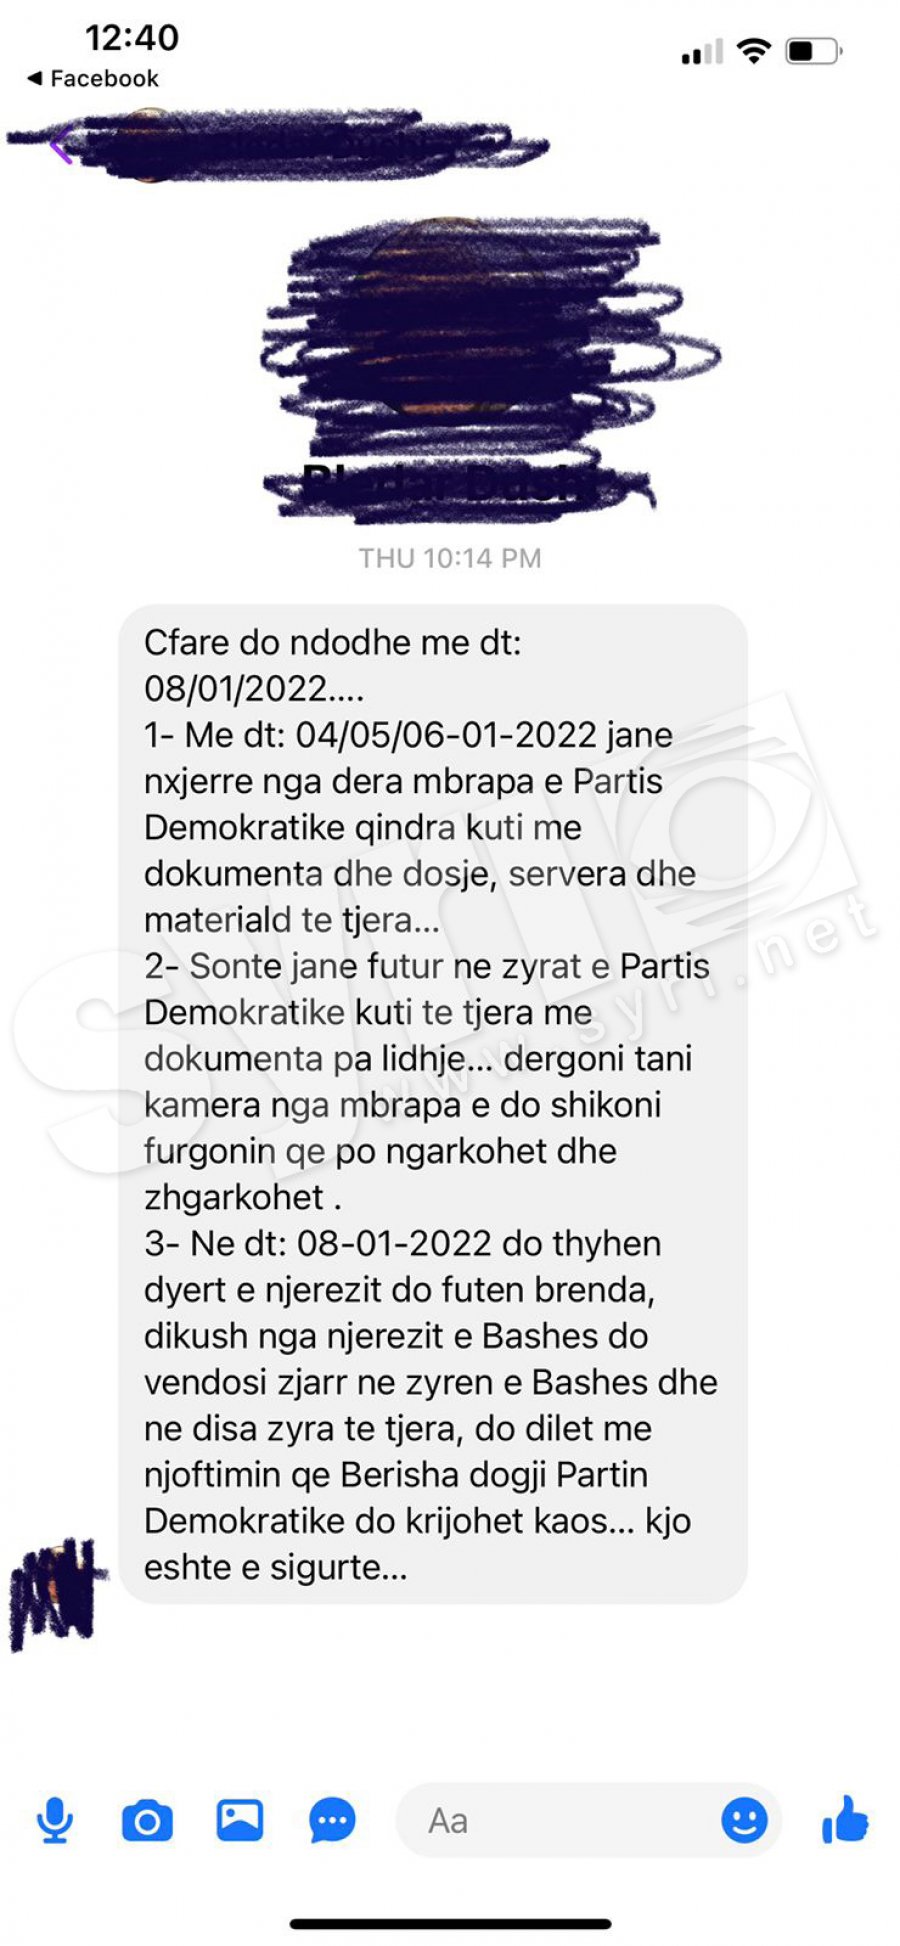Tap the small sender avatar beside the message
Screen dimensions: 900x1946
coord(55,1592)
